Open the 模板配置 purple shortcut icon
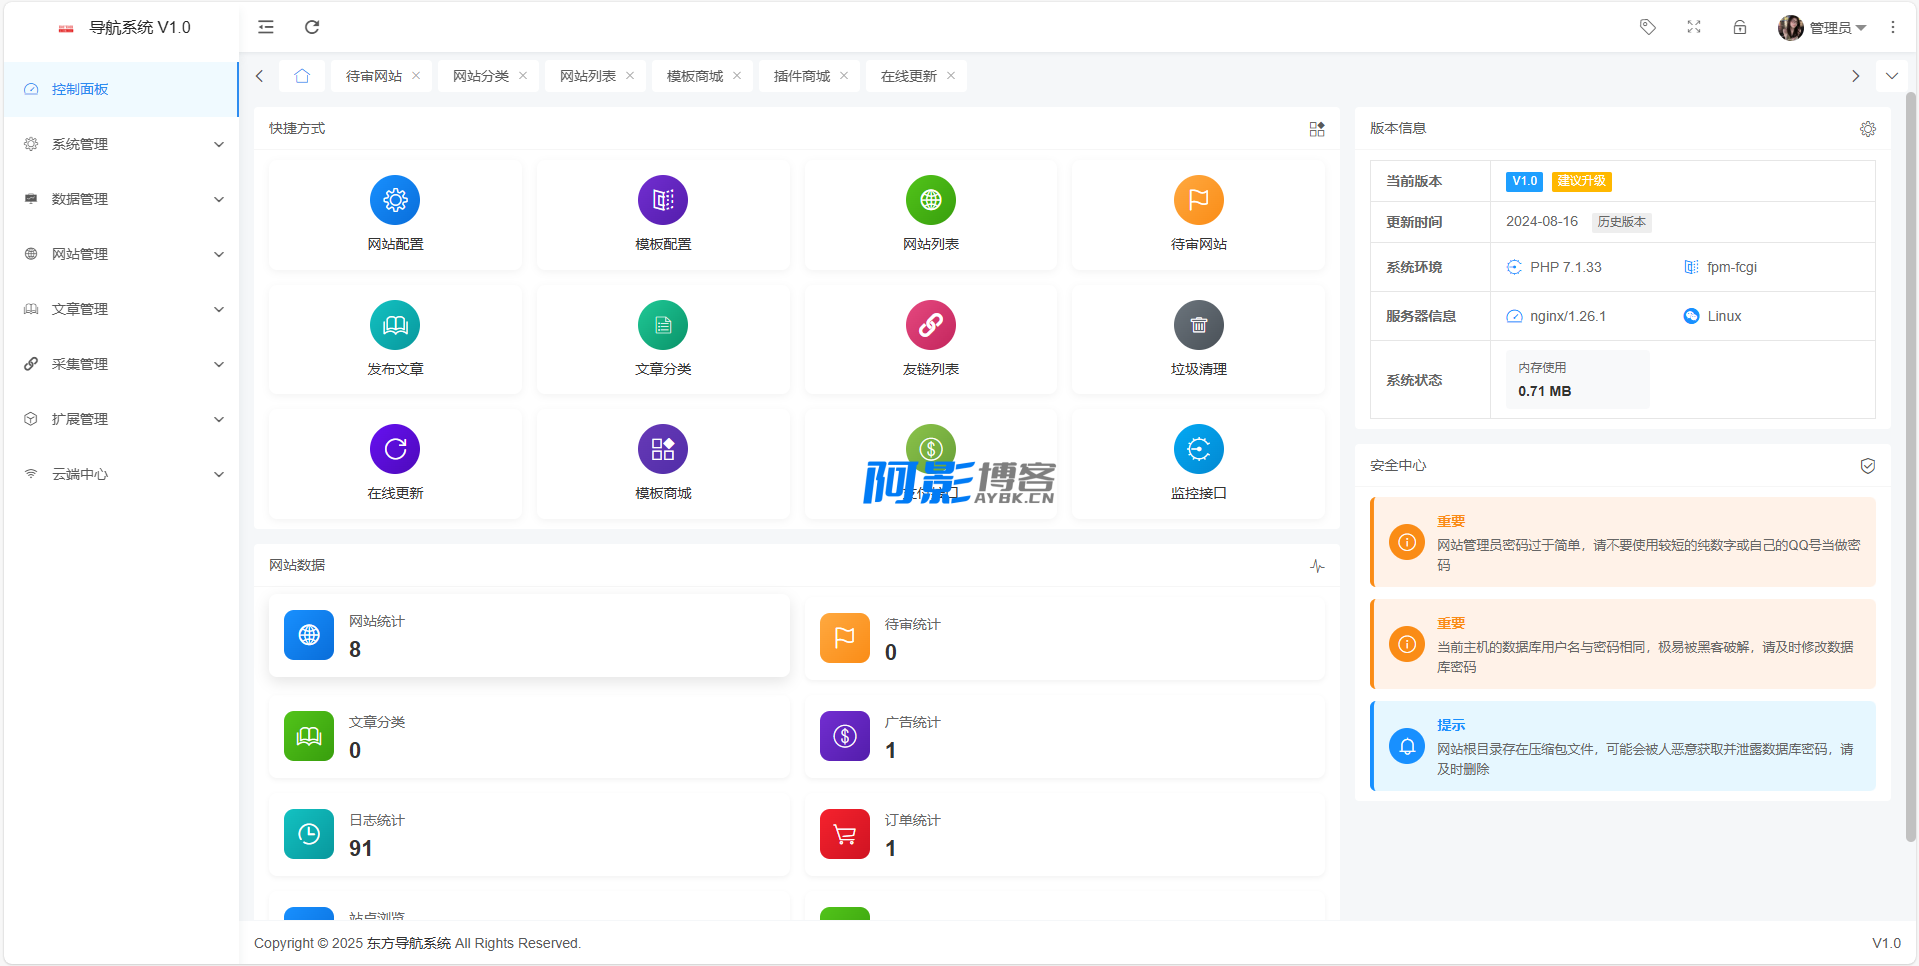The height and width of the screenshot is (966, 1919). (662, 200)
